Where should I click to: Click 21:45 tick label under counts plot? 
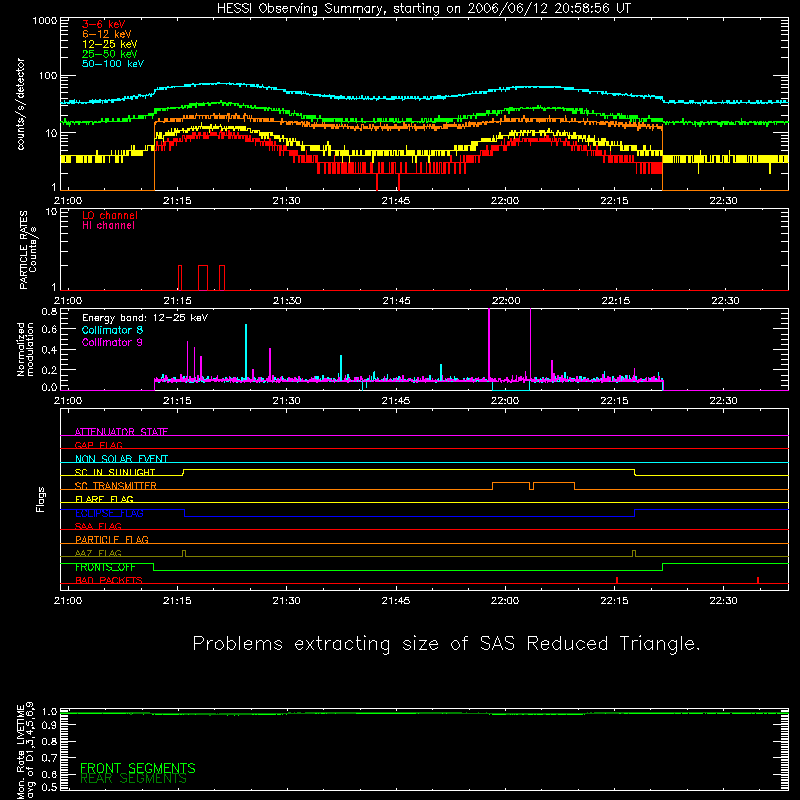pos(395,201)
